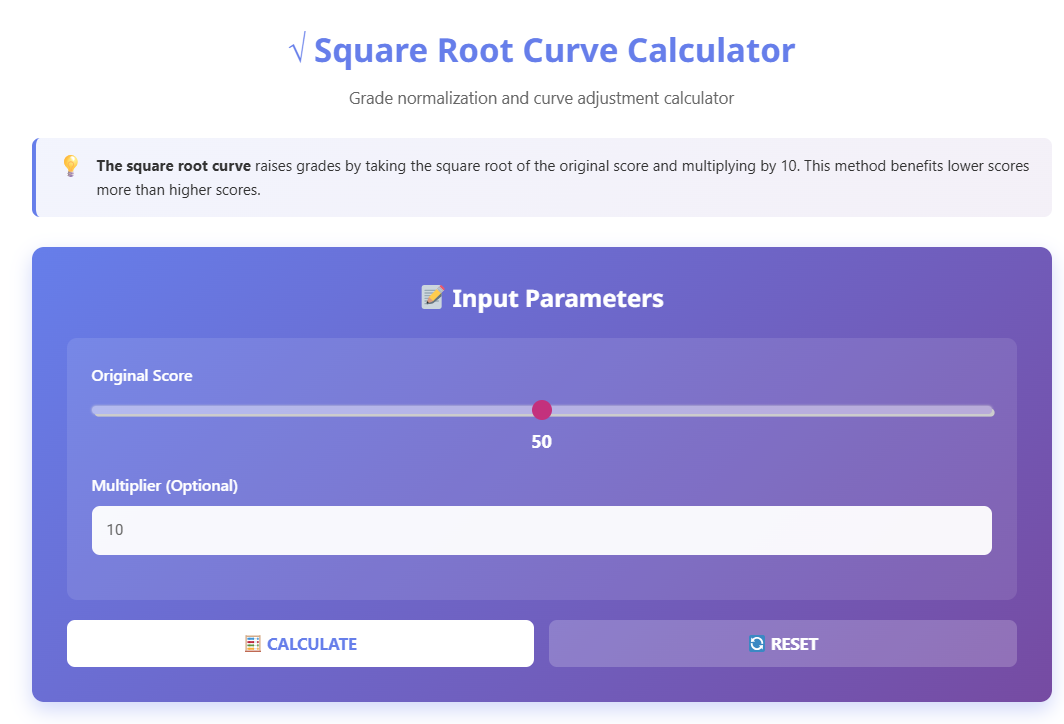Click the "Original Score" label
Image resolution: width=1064 pixels, height=724 pixels.
point(142,376)
